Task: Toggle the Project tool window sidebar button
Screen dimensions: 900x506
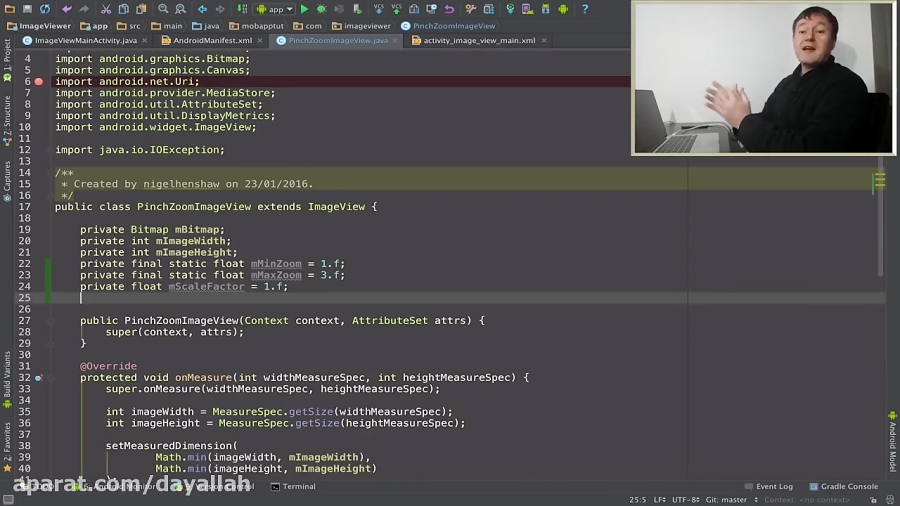Action: (7, 54)
